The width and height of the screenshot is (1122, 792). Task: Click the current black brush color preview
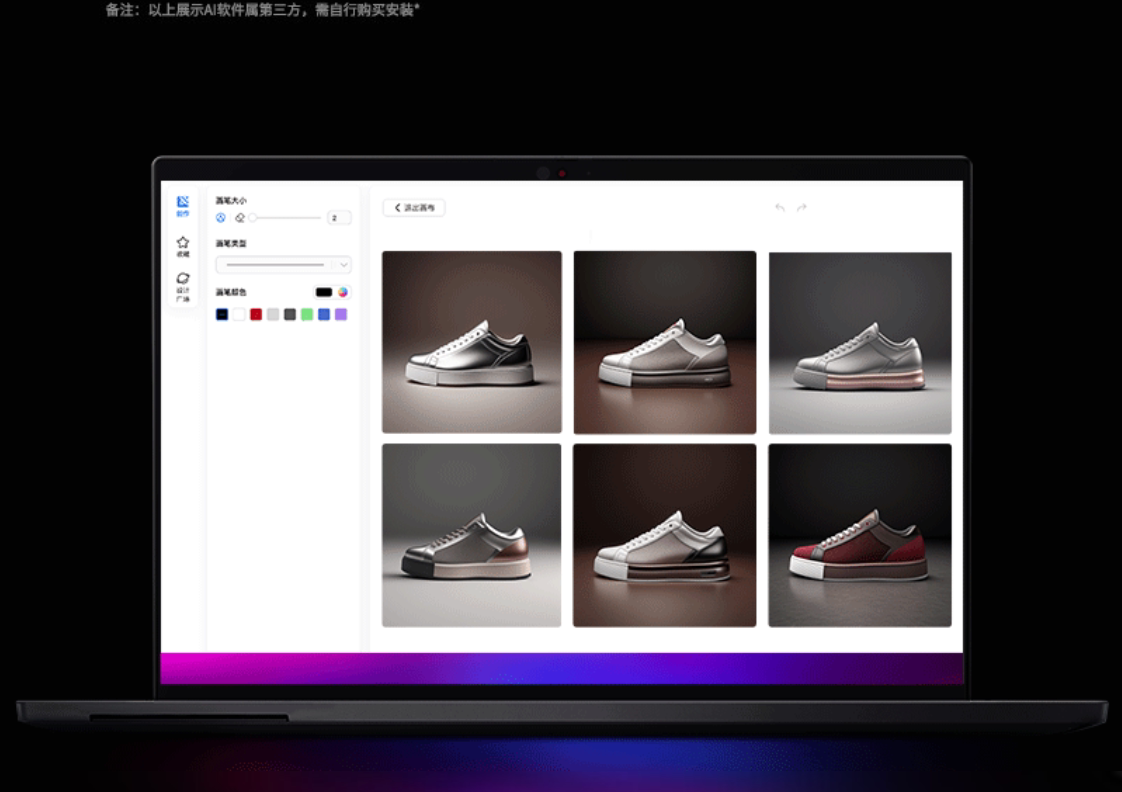click(323, 292)
